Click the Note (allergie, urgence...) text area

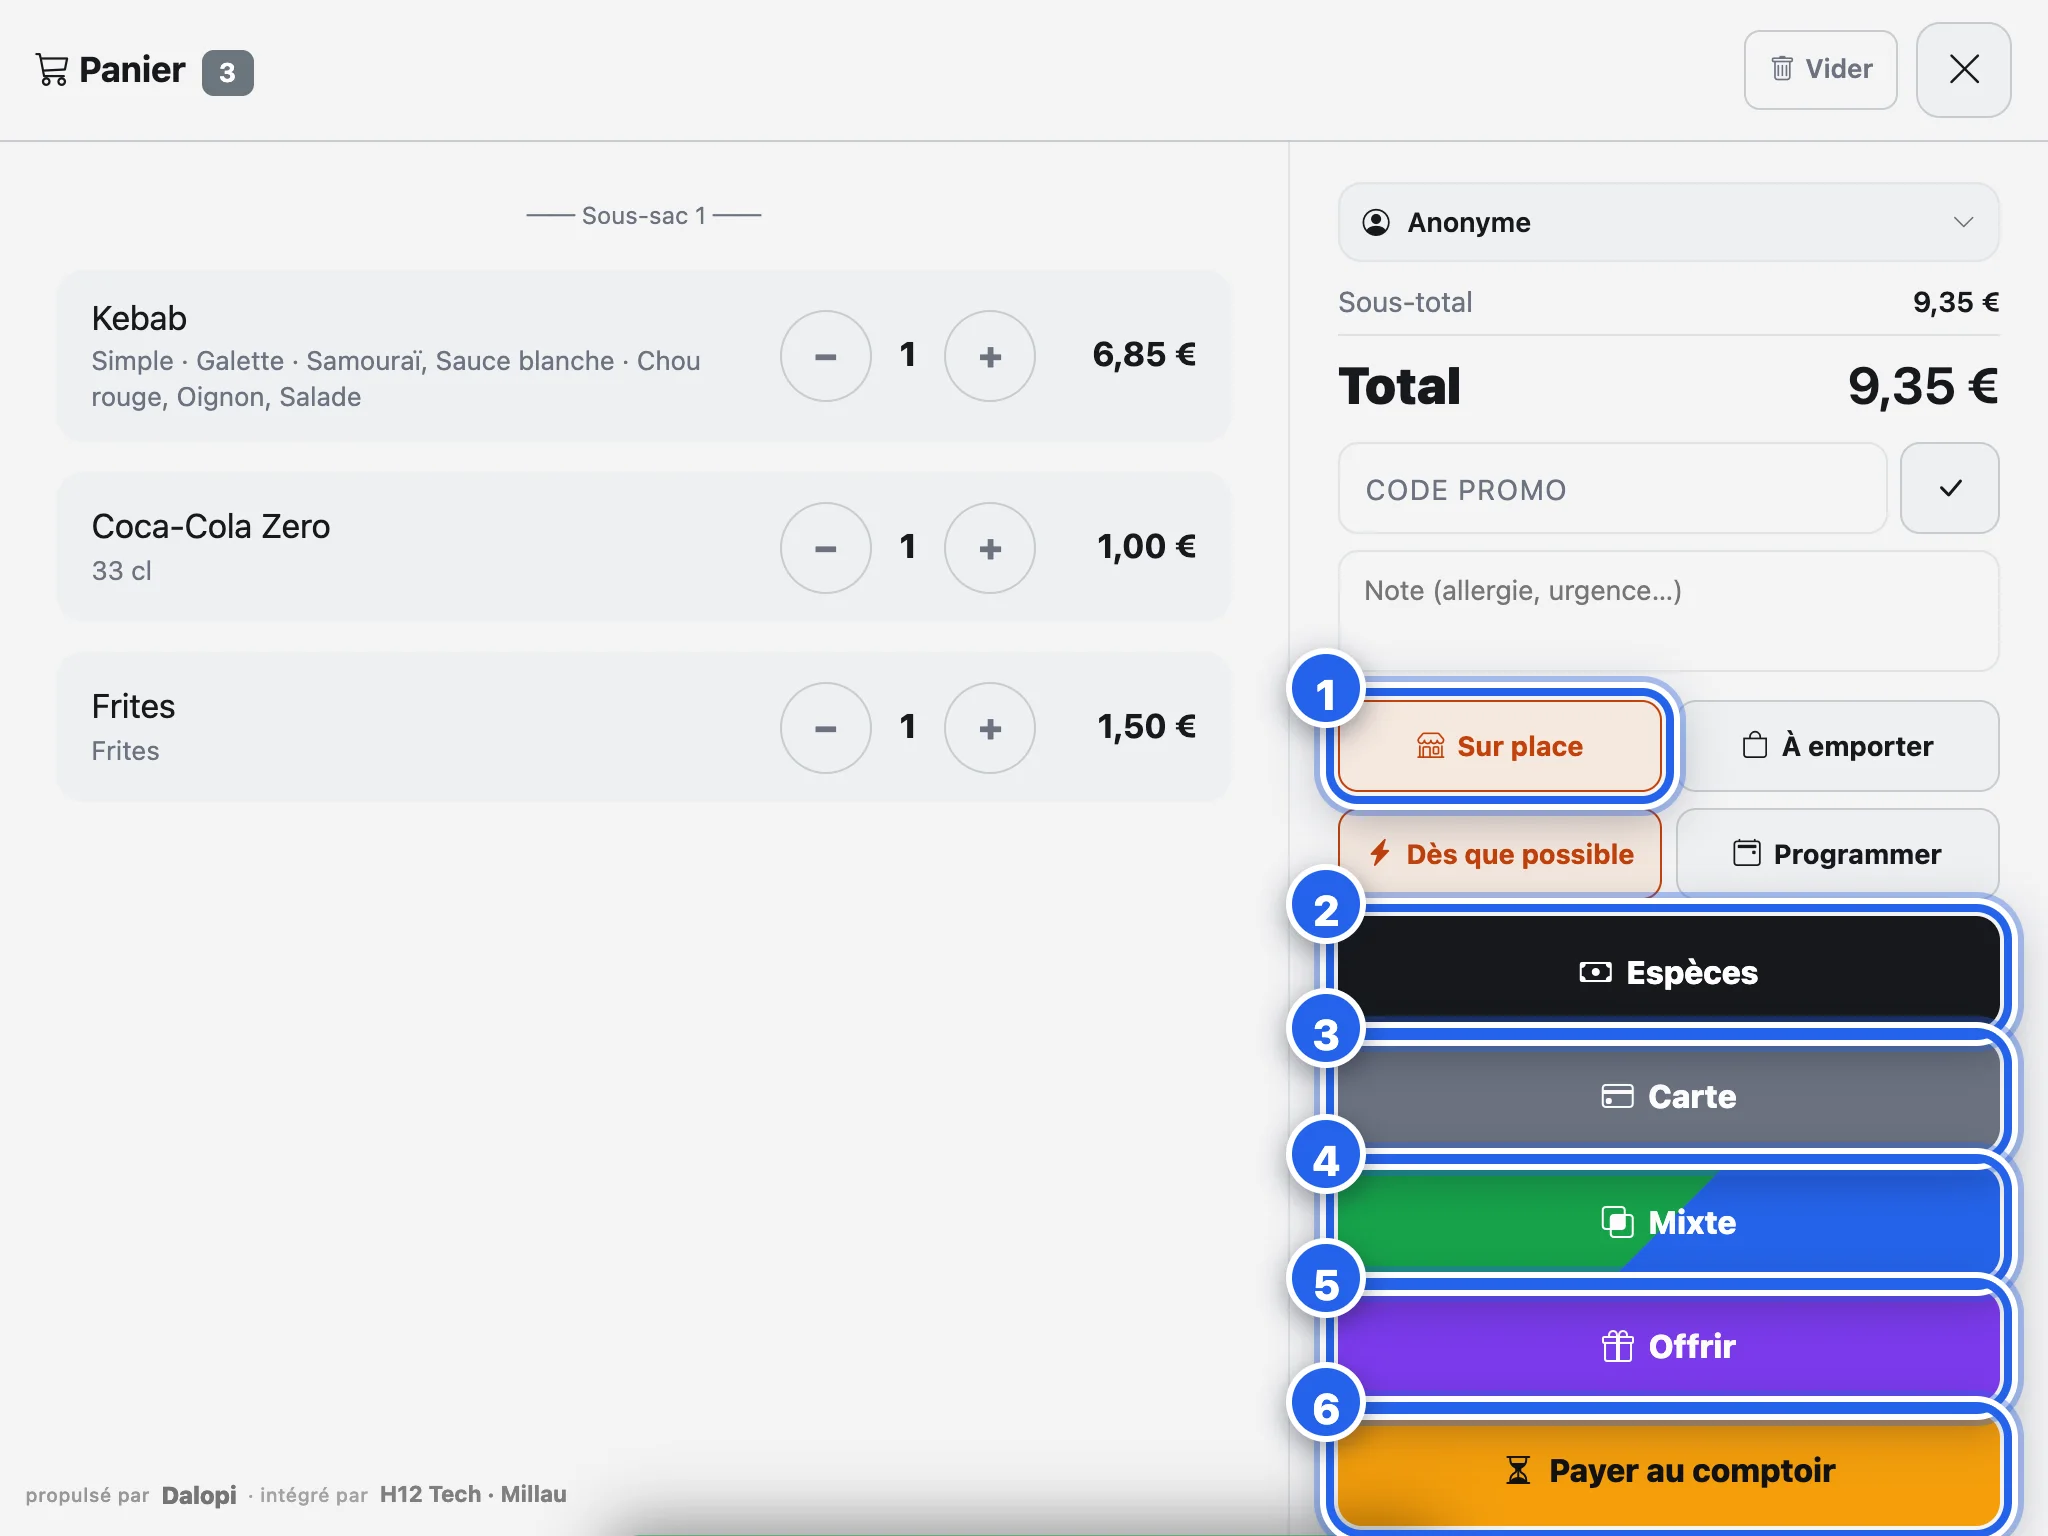coord(1668,610)
